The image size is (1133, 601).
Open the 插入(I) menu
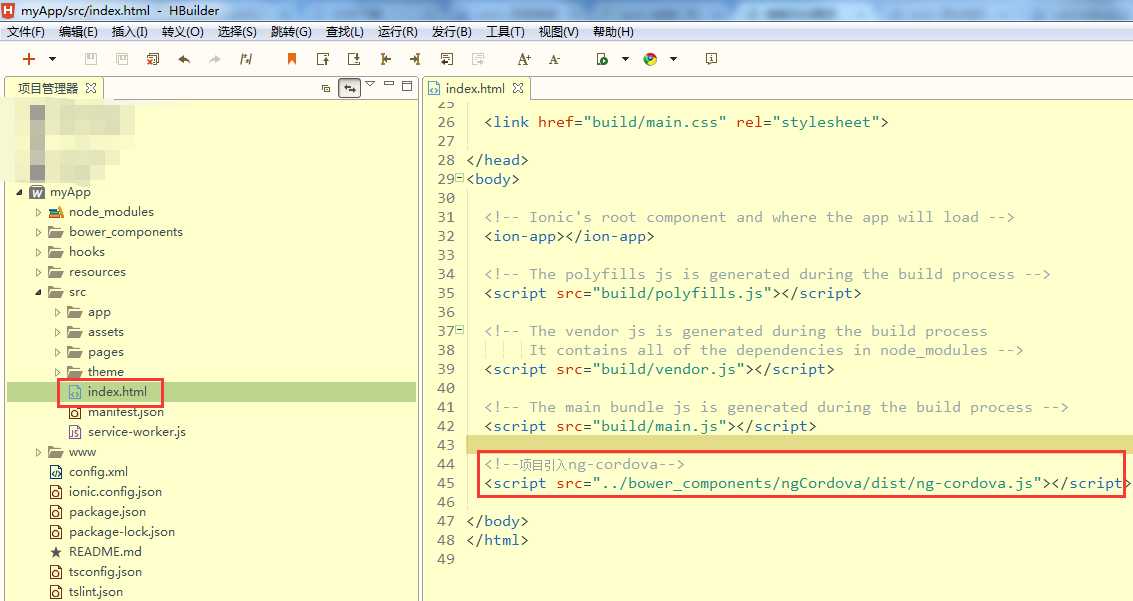click(129, 32)
